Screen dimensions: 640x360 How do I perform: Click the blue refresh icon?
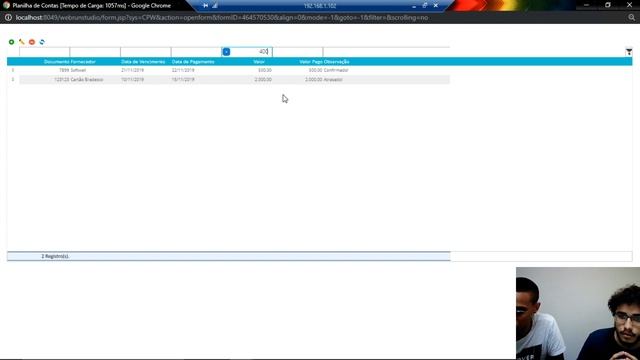point(42,42)
